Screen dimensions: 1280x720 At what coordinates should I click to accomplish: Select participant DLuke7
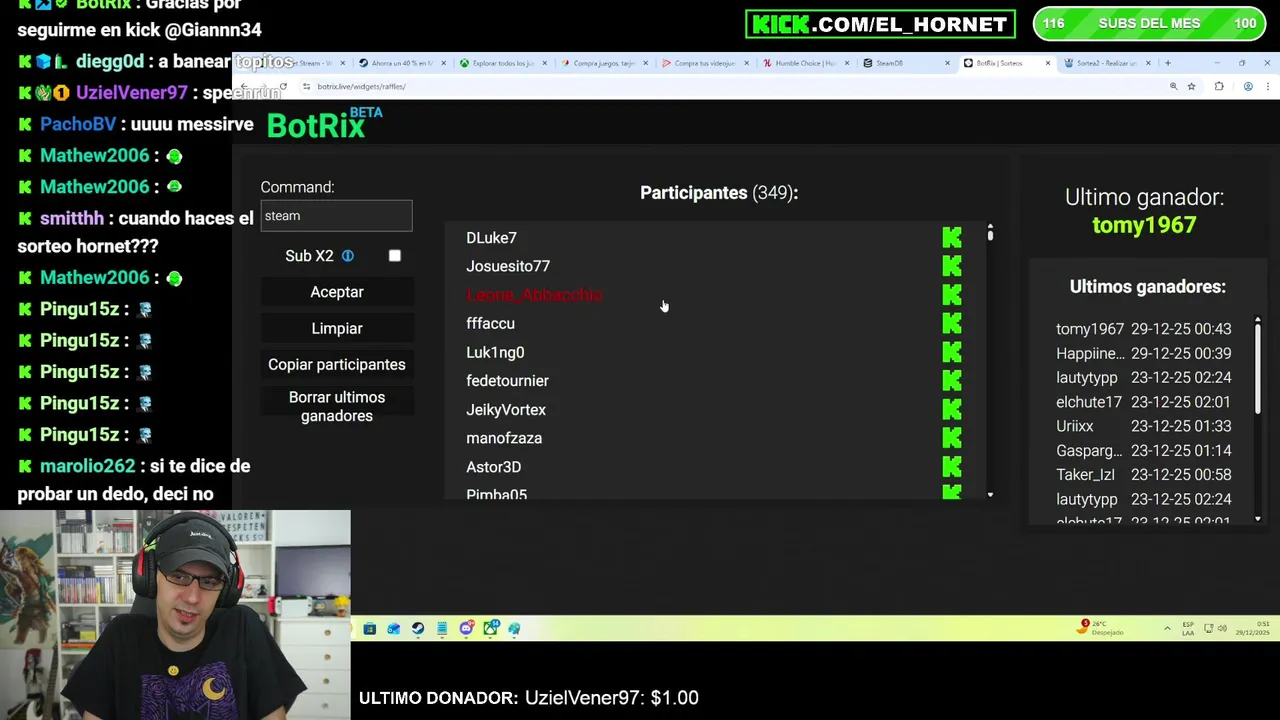point(491,238)
